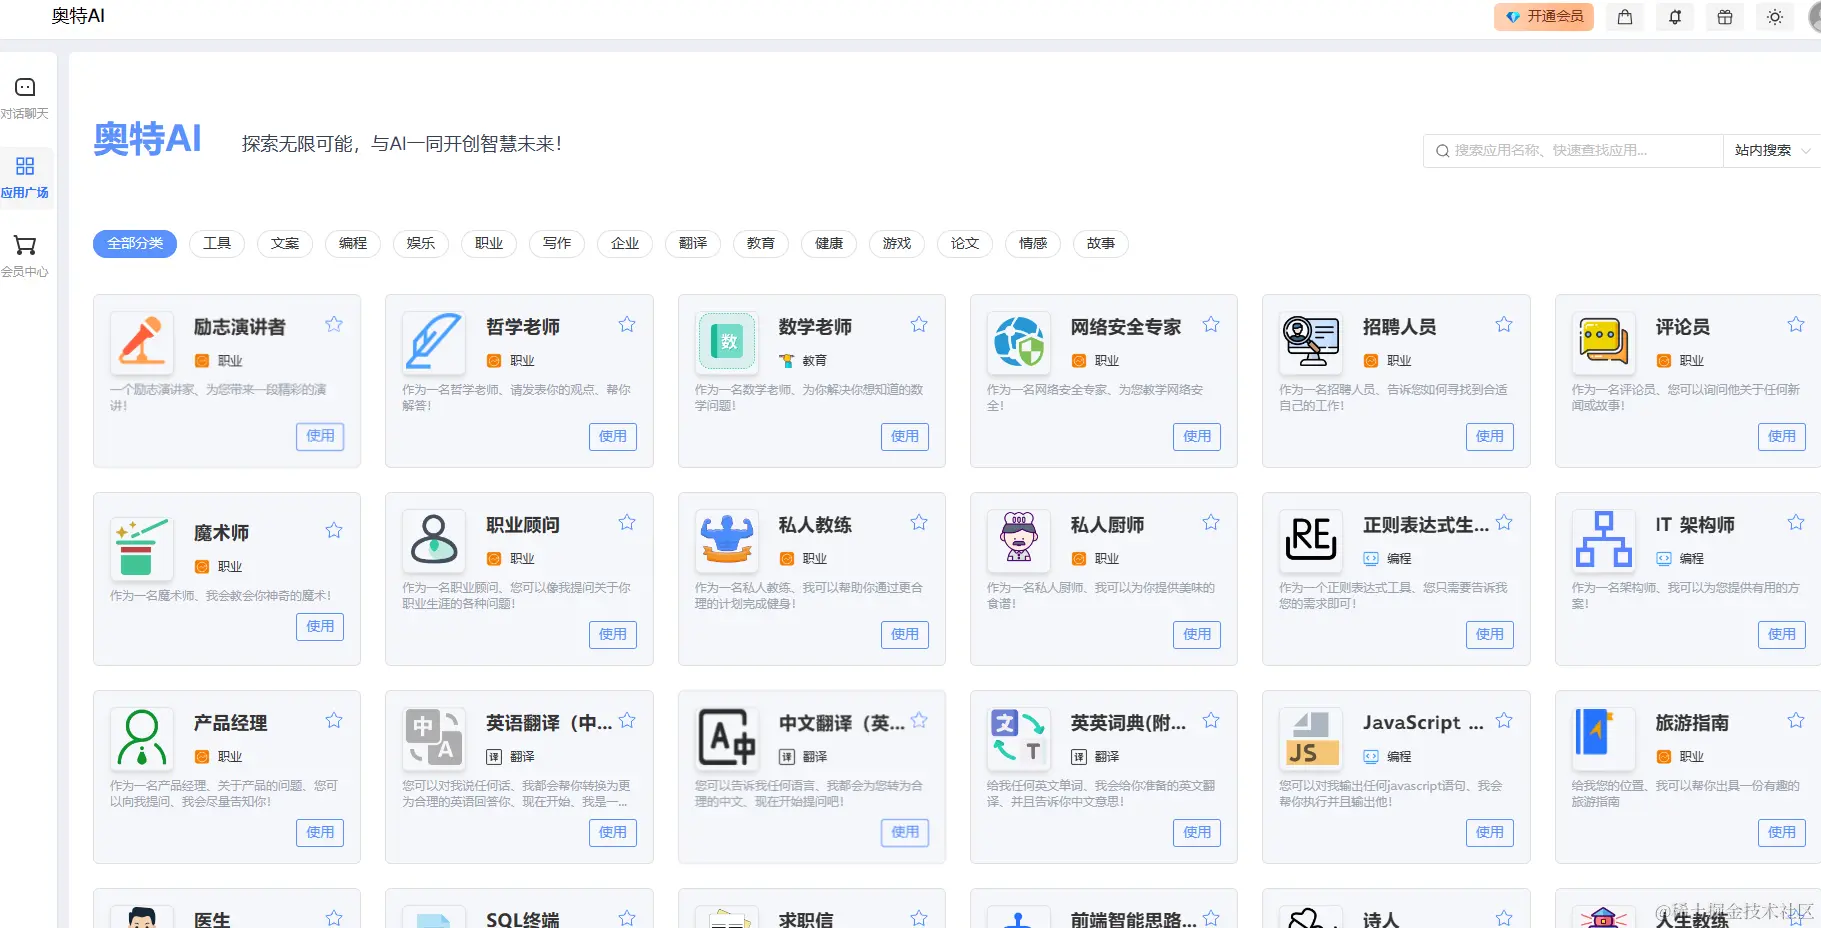
Task: Click the JavaScript JS icon
Action: point(1312,738)
